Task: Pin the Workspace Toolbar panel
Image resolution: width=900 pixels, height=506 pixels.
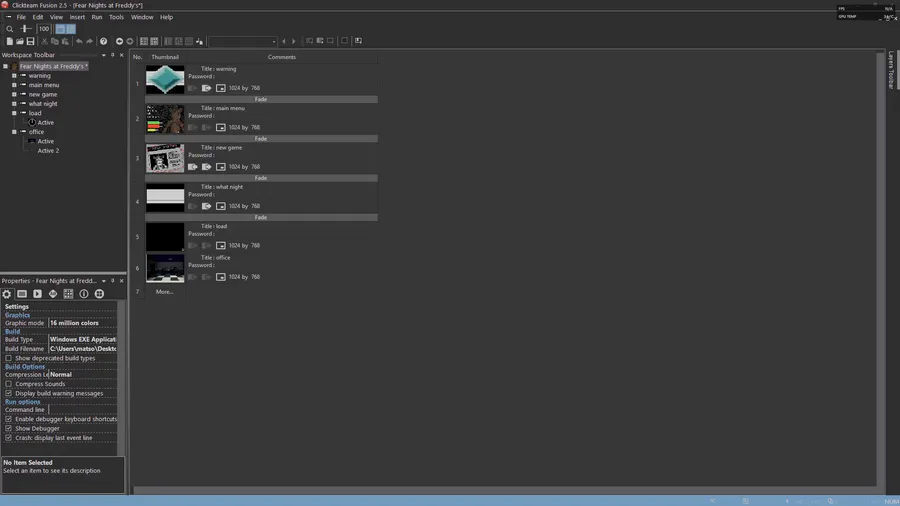Action: pyautogui.click(x=112, y=55)
